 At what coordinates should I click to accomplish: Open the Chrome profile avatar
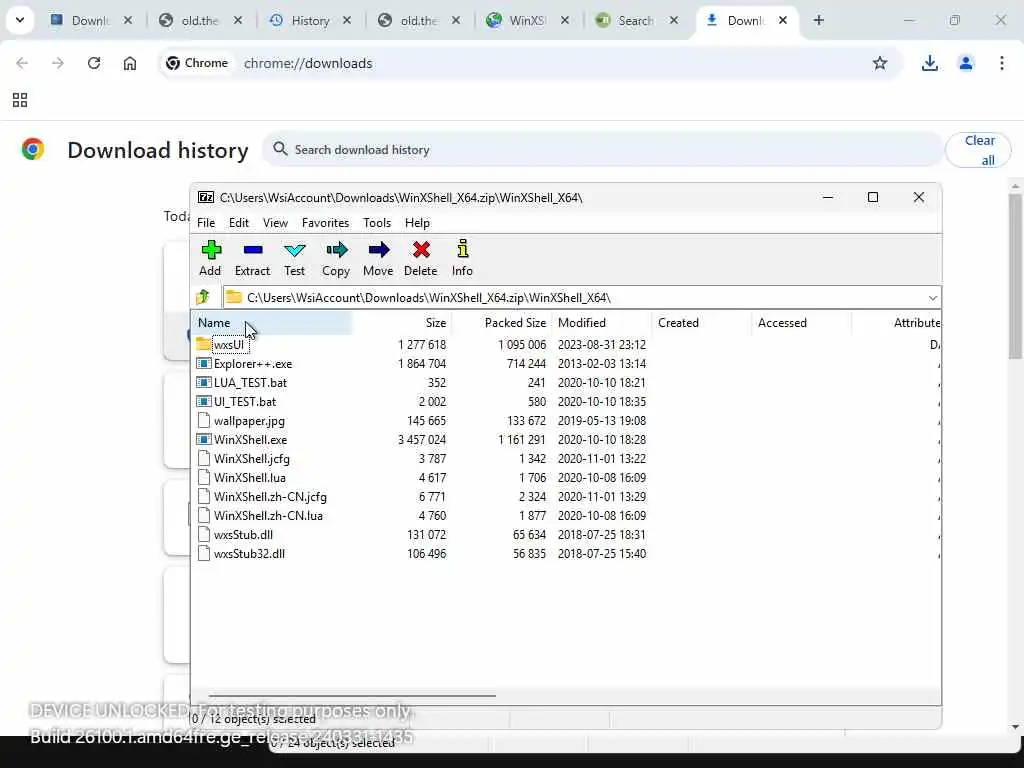(x=965, y=63)
